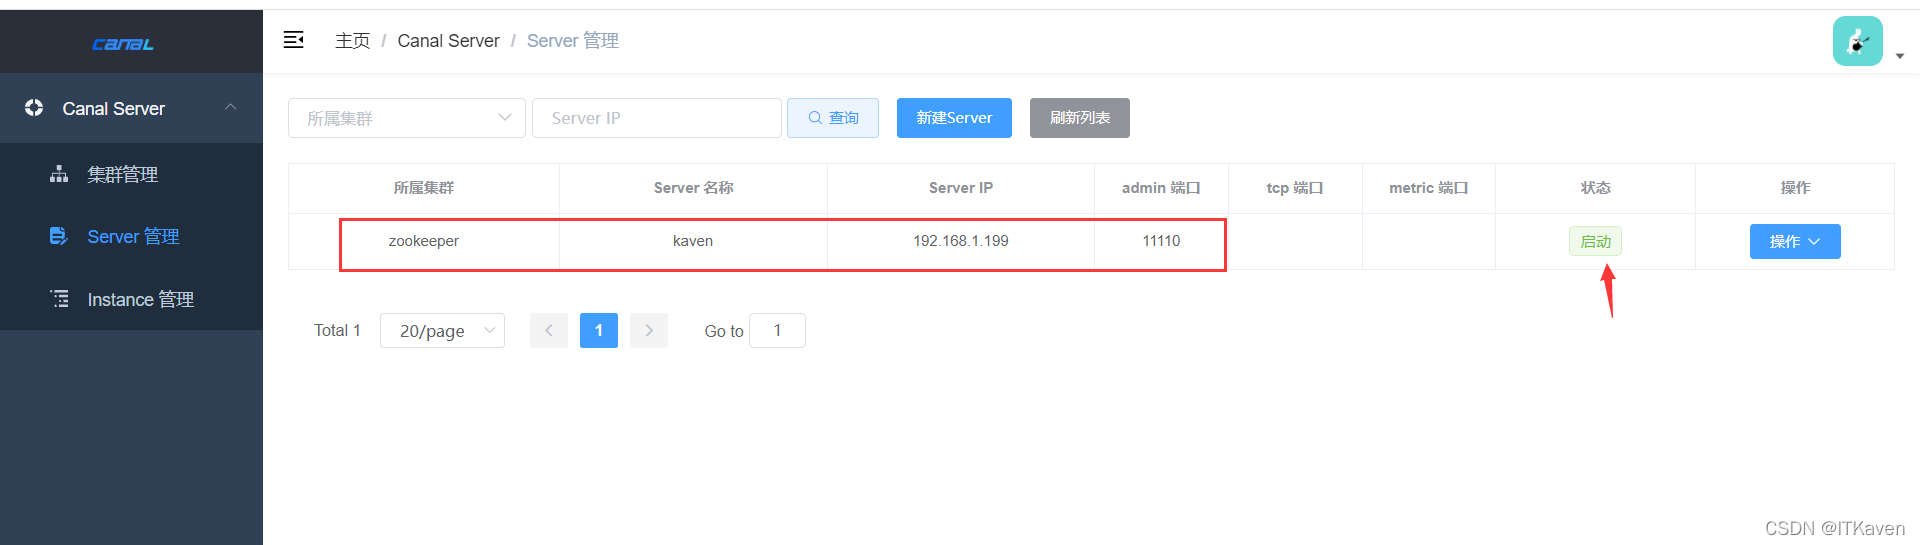The width and height of the screenshot is (1920, 545).
Task: Click the 查询 search button
Action: [x=833, y=118]
